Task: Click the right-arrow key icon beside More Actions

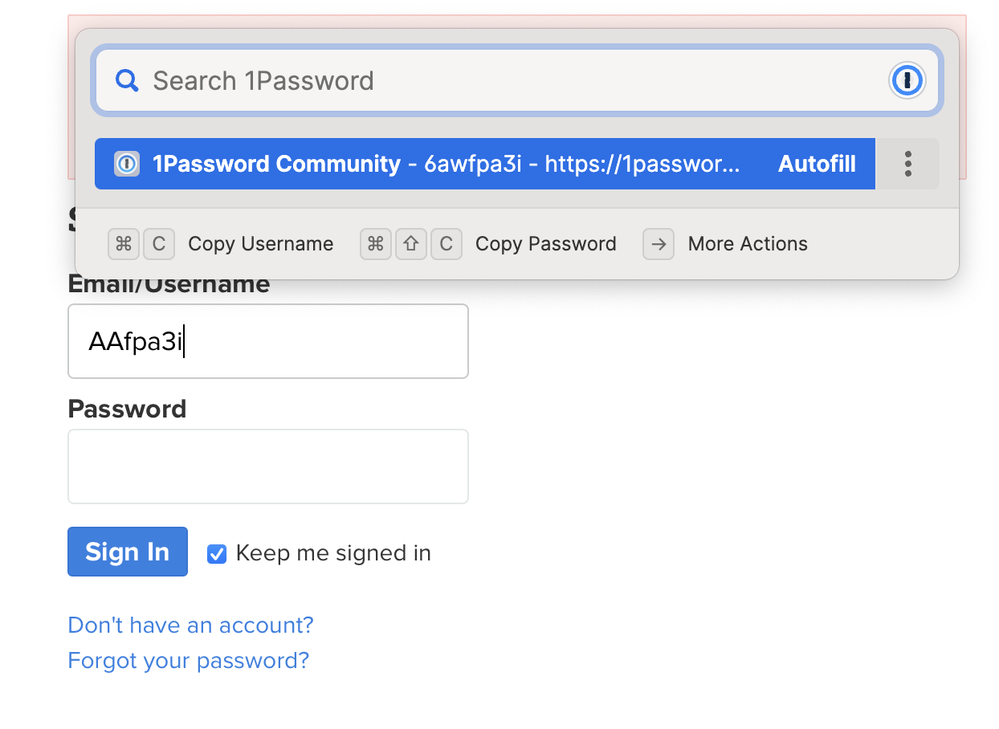Action: pos(658,244)
